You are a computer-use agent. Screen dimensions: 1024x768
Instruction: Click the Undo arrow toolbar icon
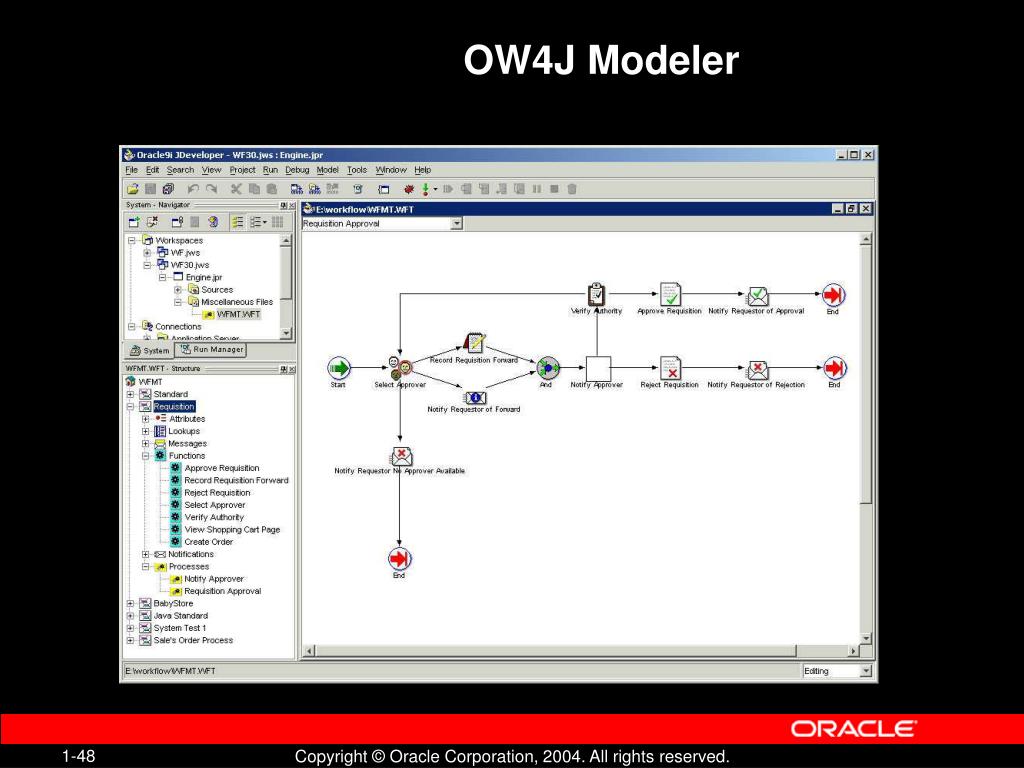pyautogui.click(x=193, y=189)
